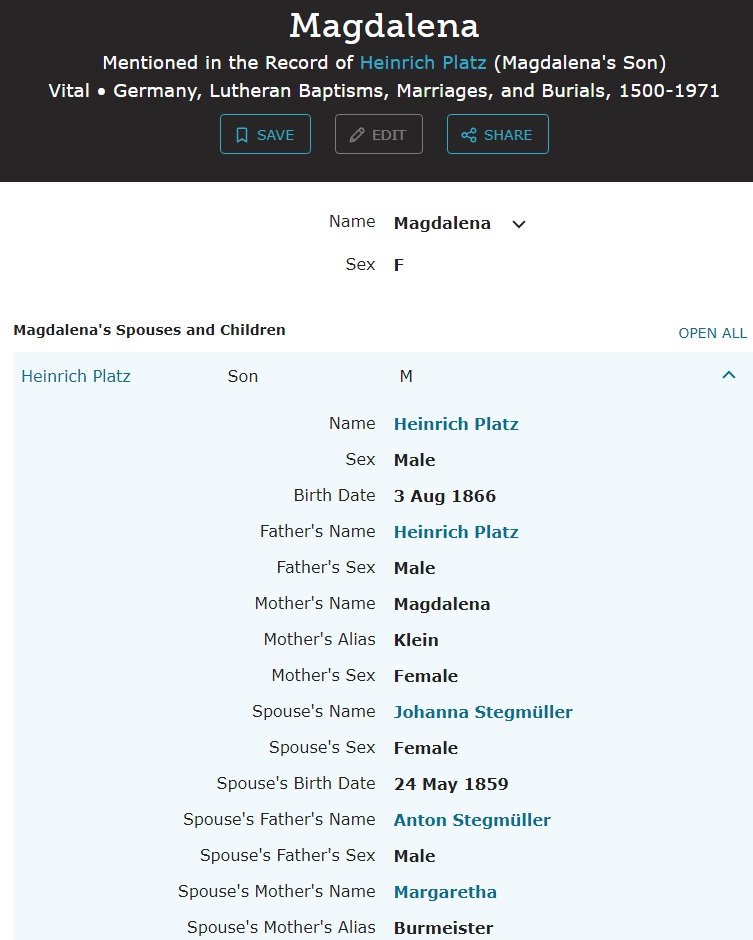This screenshot has width=753, height=940.
Task: Open spouse Johanna Stegmüller link
Action: [x=483, y=712]
